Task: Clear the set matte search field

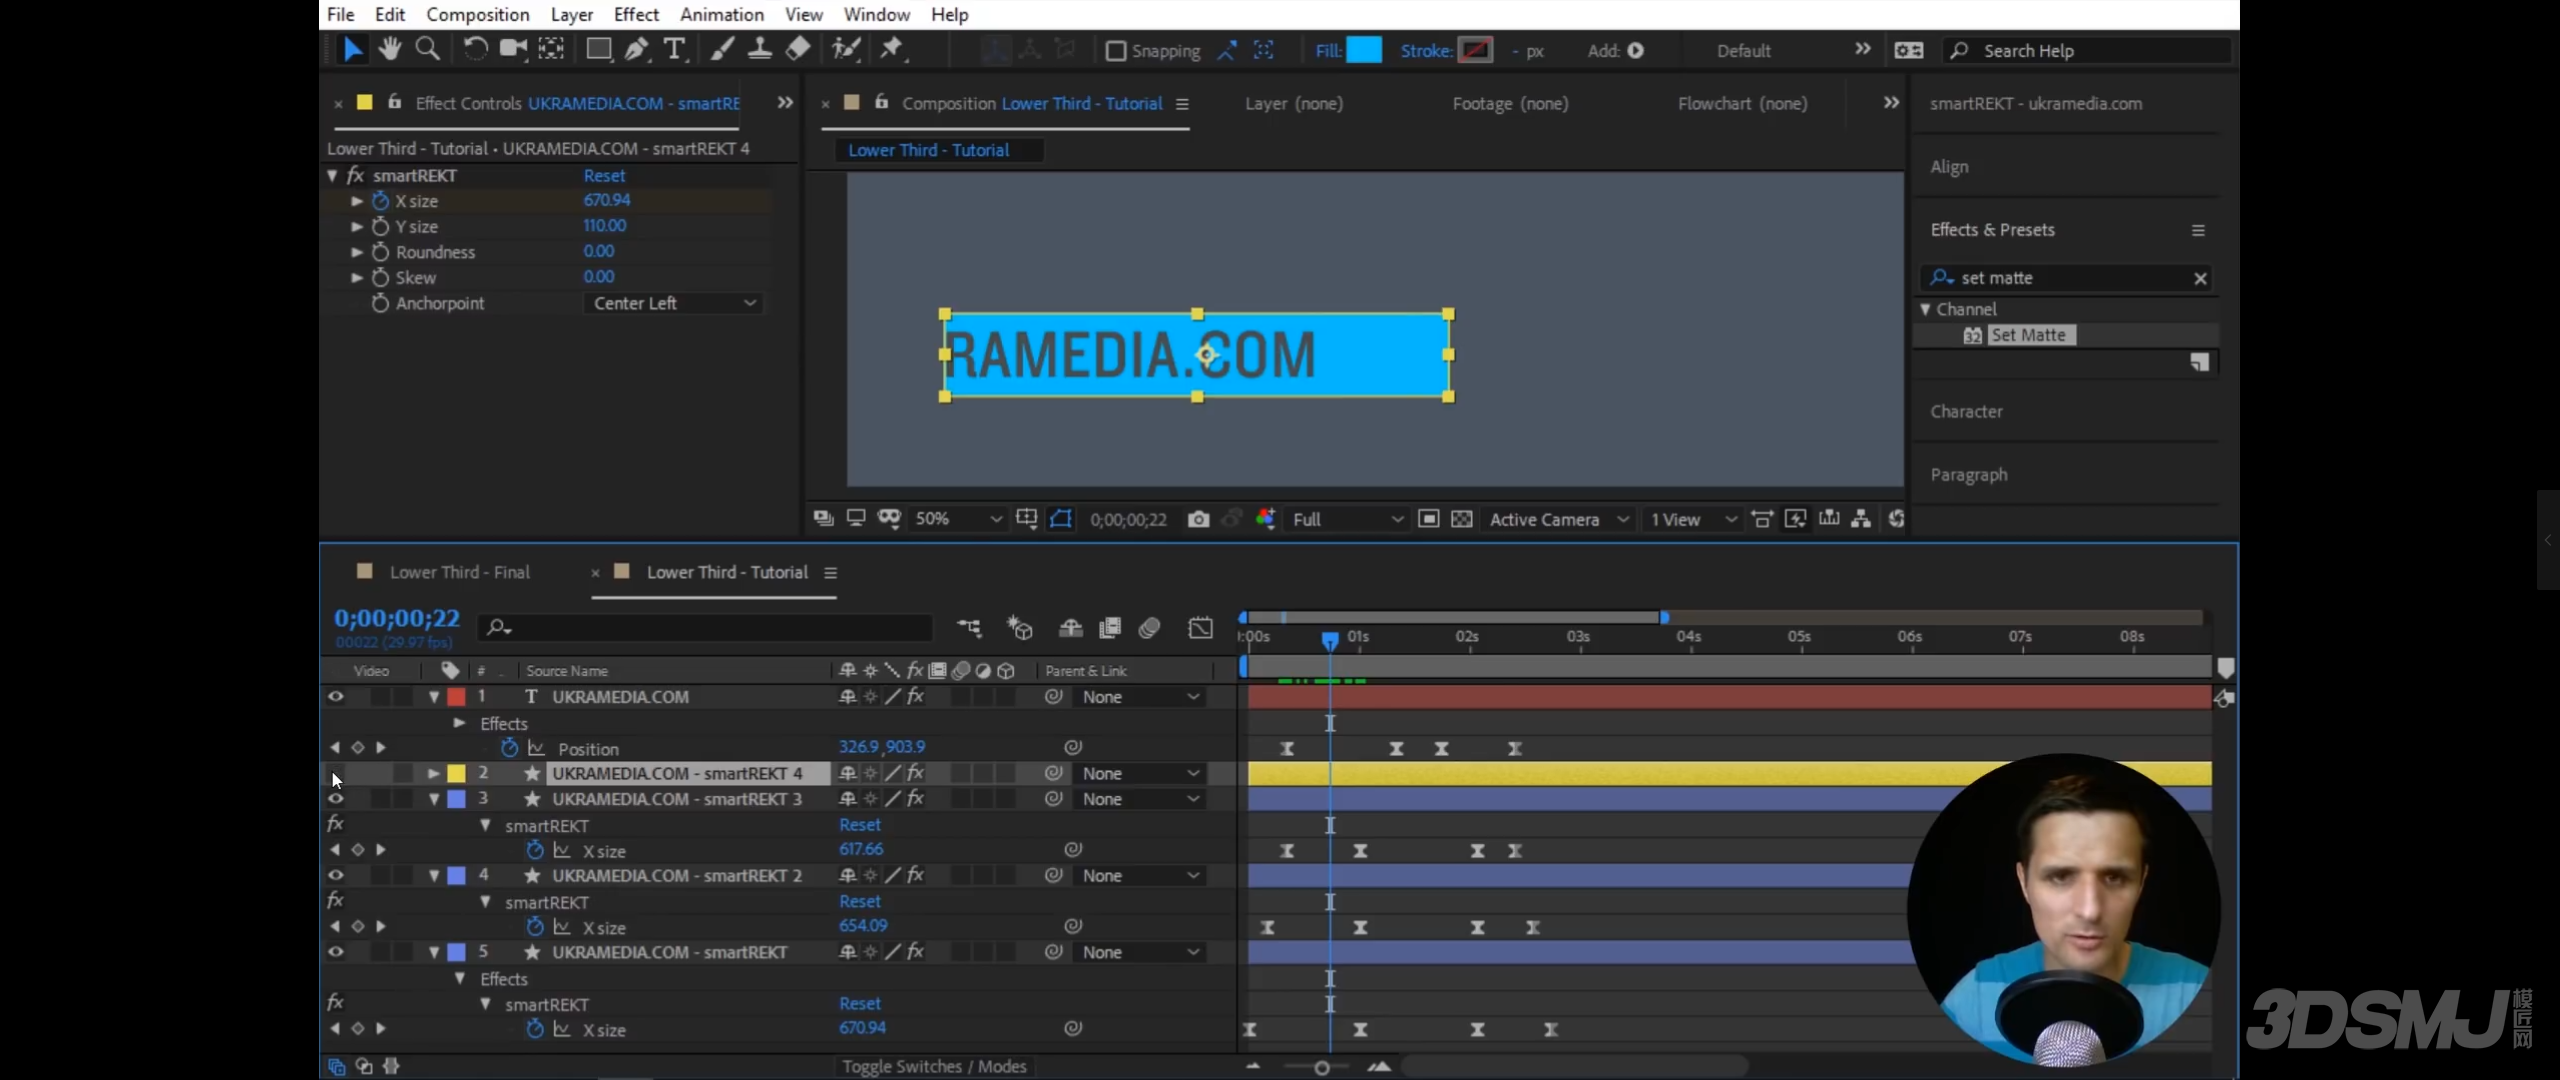Action: click(x=2200, y=279)
